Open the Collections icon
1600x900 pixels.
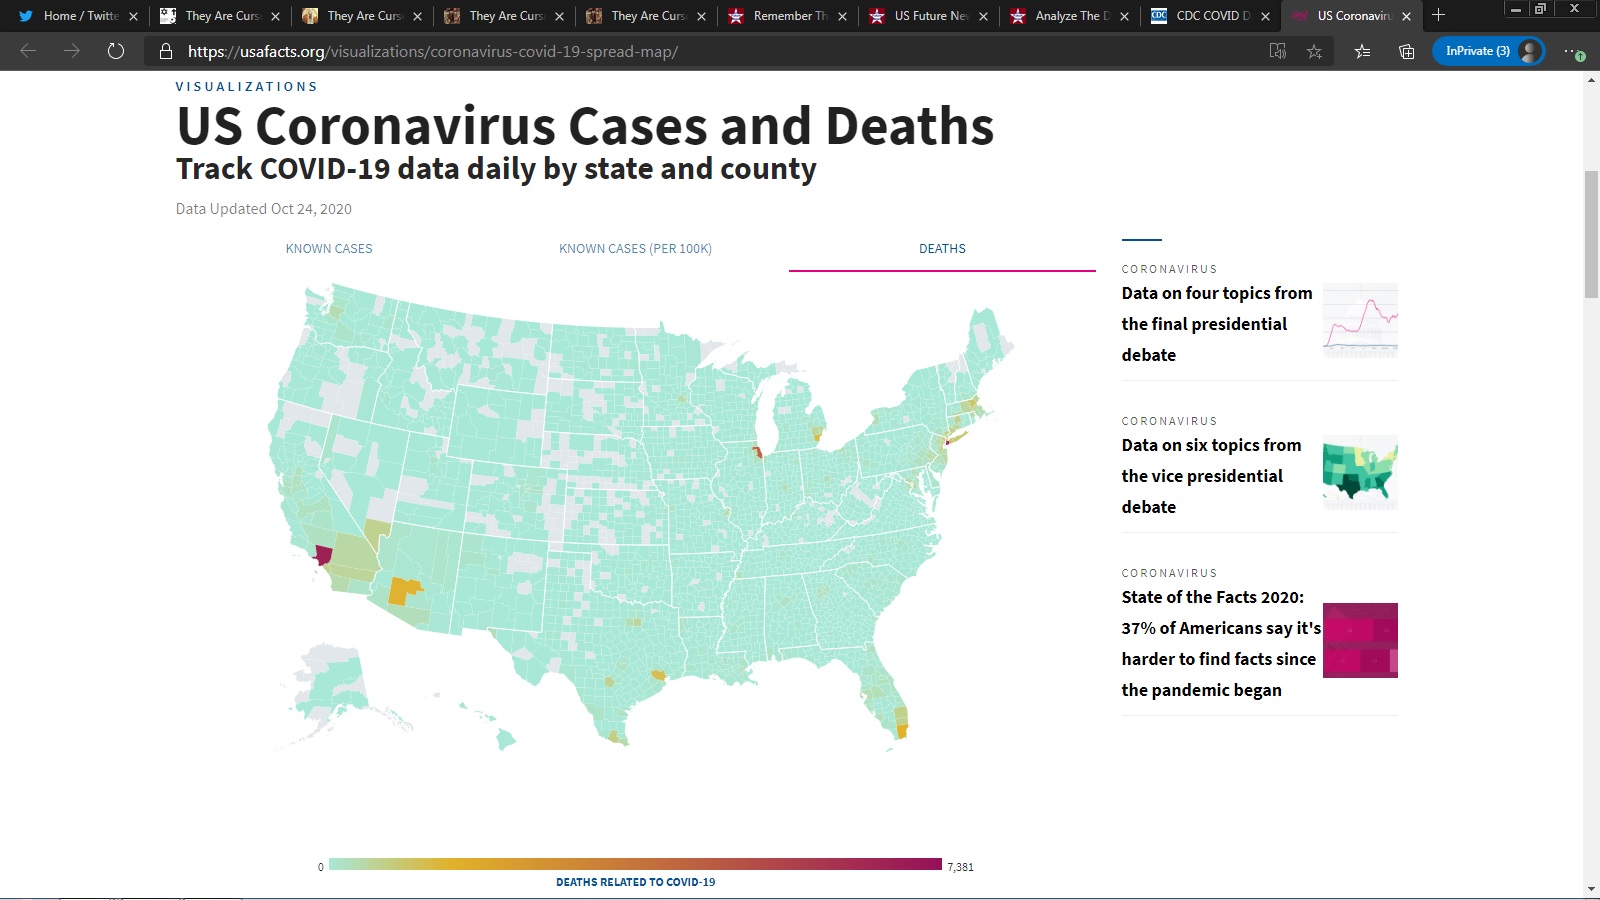point(1406,51)
